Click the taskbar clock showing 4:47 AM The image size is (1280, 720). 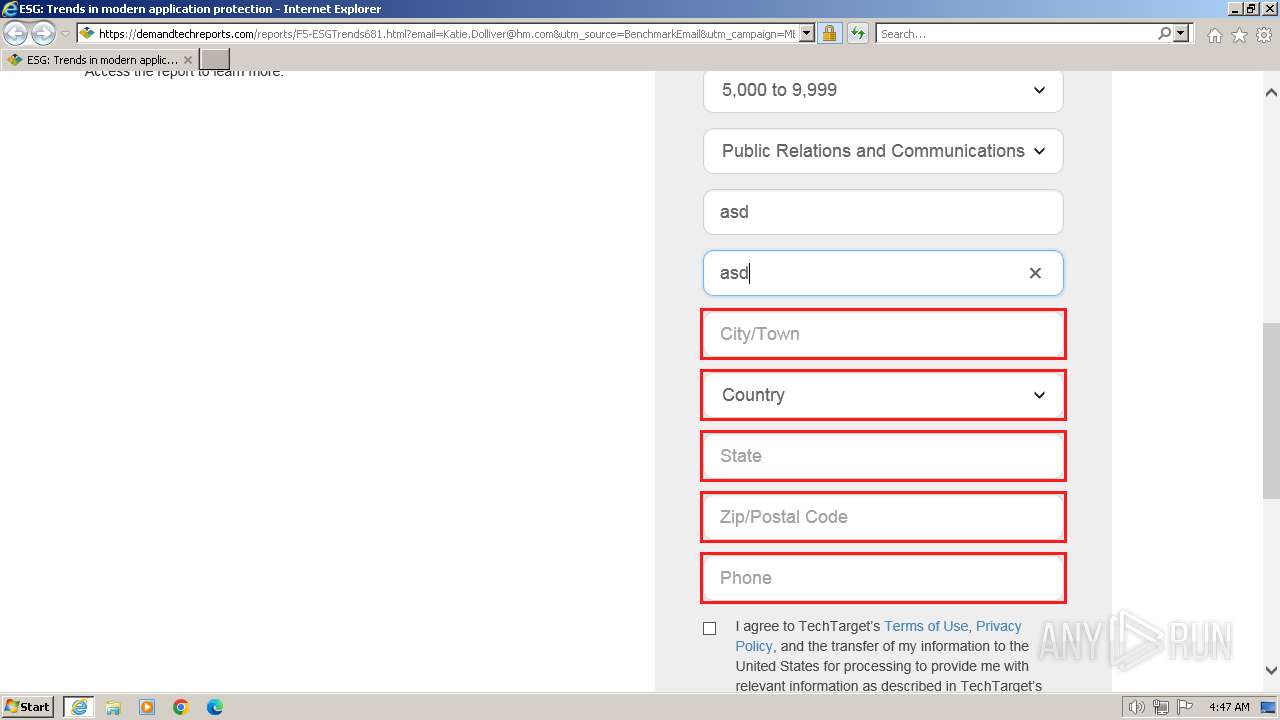tap(1229, 707)
